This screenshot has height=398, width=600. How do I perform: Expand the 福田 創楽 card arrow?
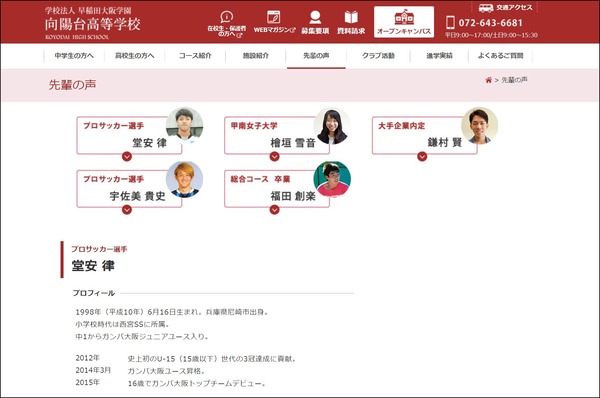click(x=274, y=210)
